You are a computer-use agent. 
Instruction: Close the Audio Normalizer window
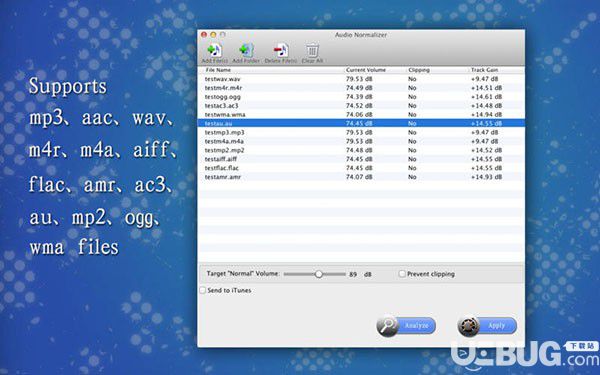point(204,35)
